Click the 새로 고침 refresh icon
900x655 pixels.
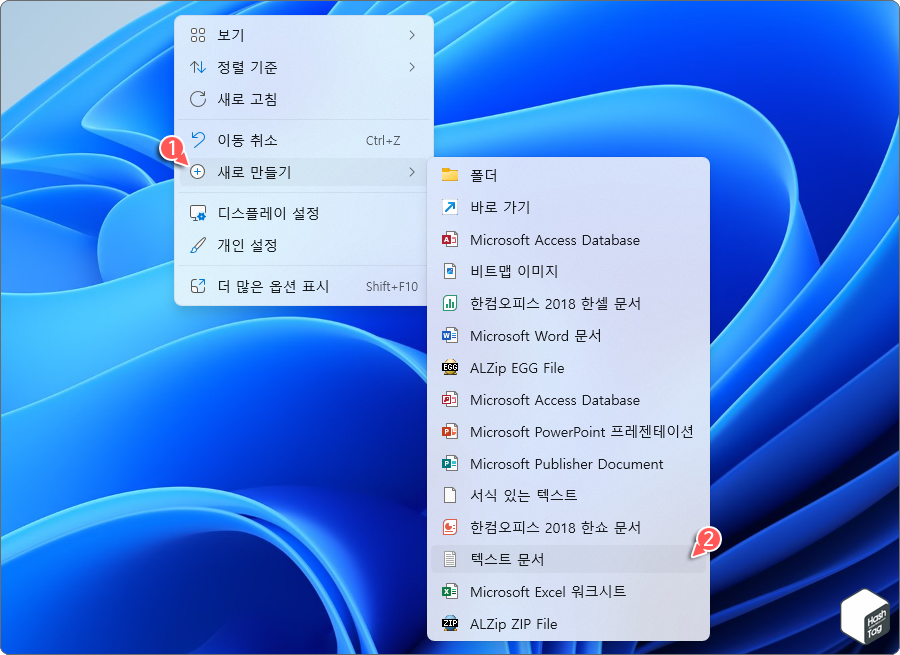tap(198, 99)
